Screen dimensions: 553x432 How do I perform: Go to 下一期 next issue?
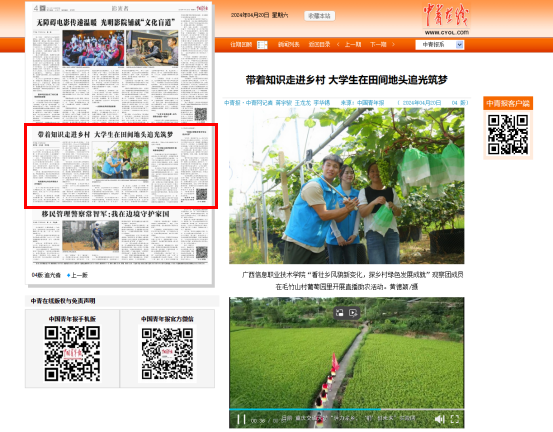(378, 44)
